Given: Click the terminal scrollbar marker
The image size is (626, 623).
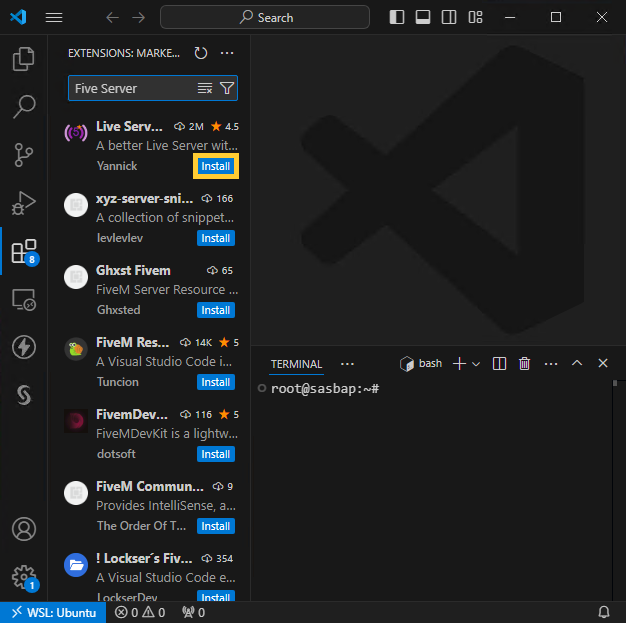Looking at the screenshot, I should tap(615, 383).
